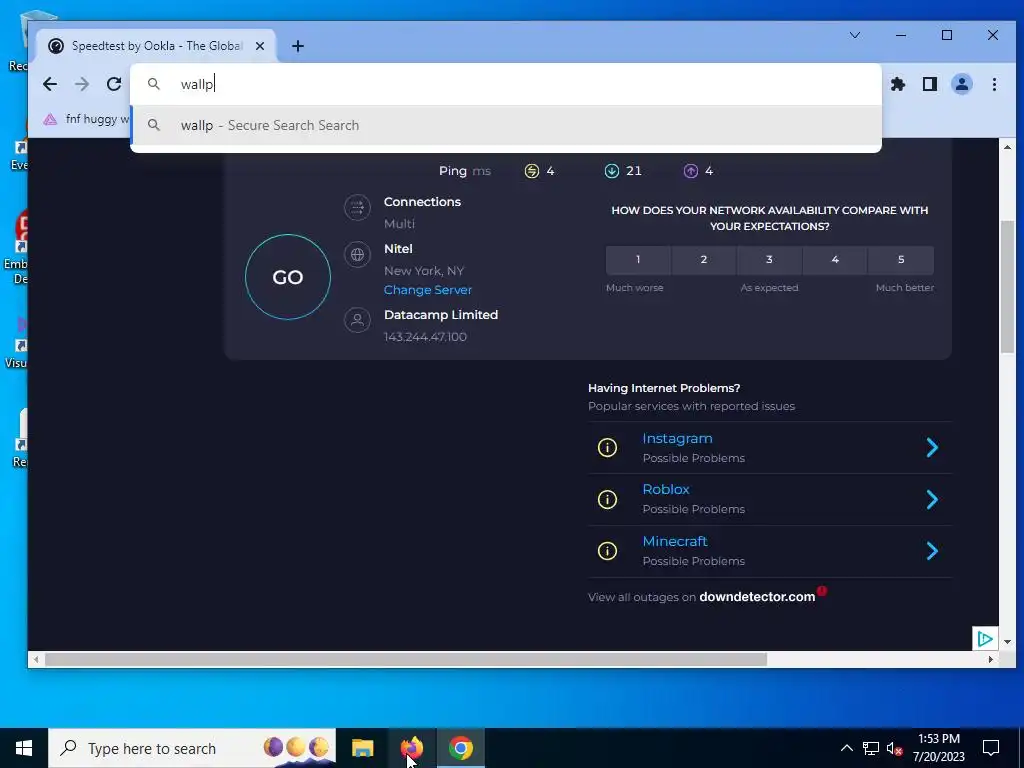The height and width of the screenshot is (768, 1024).
Task: Click the Roblox warning info icon
Action: [607, 500]
